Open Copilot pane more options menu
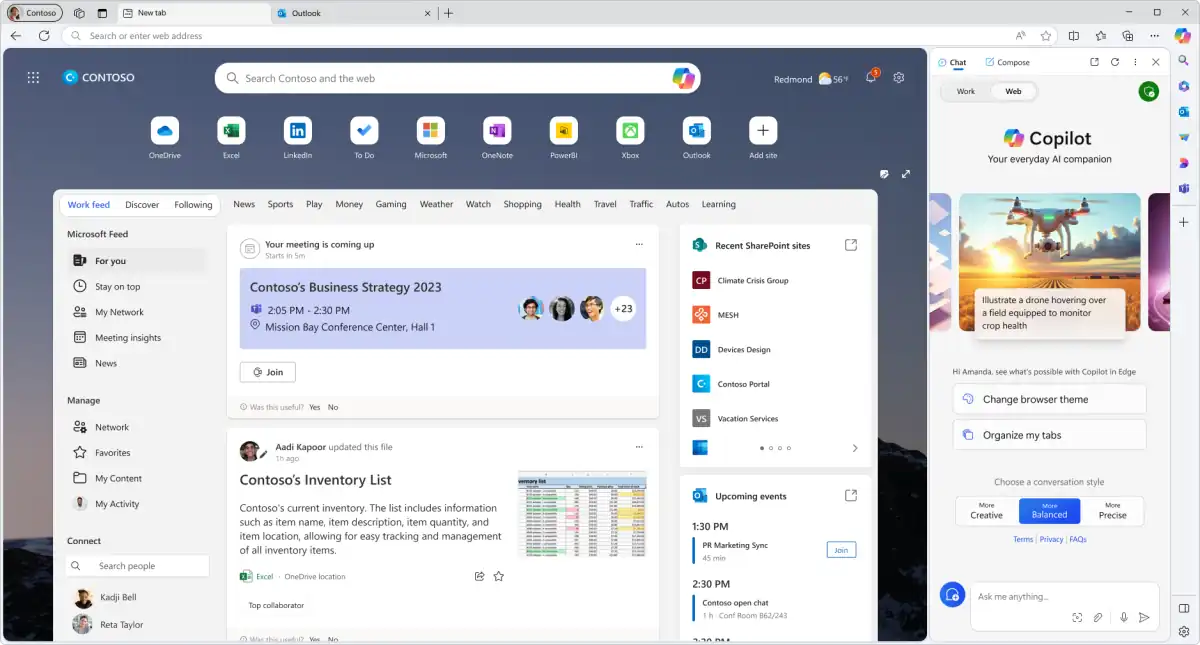Viewport: 1200px width, 645px height. coord(1135,62)
